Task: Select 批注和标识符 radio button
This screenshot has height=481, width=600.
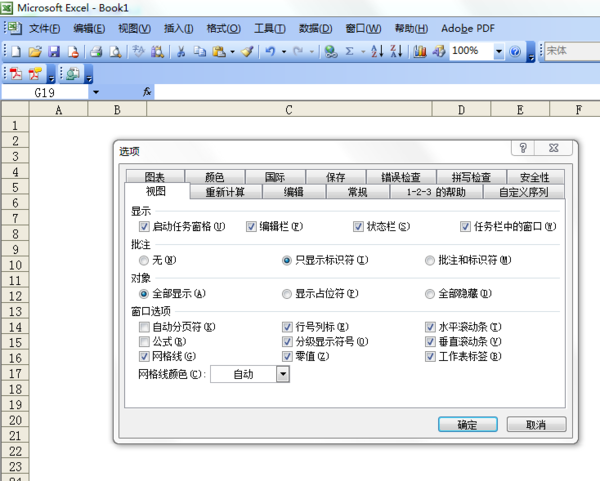Action: pos(430,261)
